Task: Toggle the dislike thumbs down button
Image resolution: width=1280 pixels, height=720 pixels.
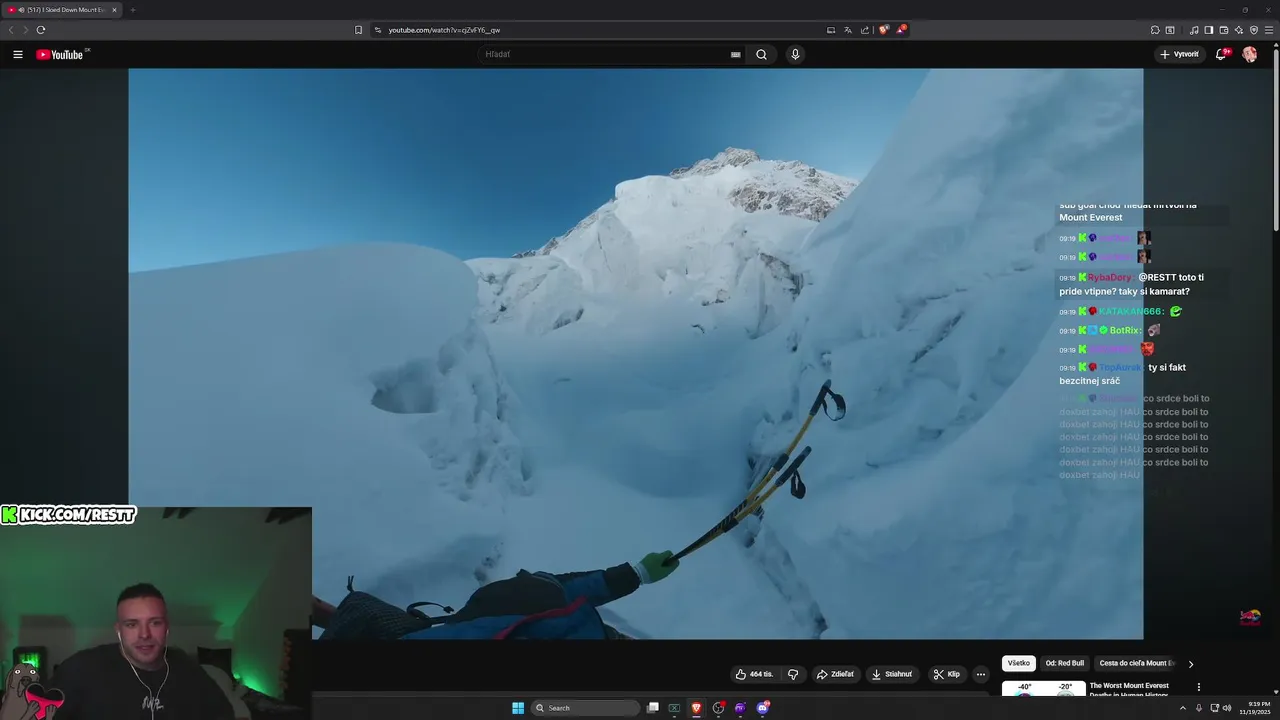Action: pyautogui.click(x=793, y=674)
